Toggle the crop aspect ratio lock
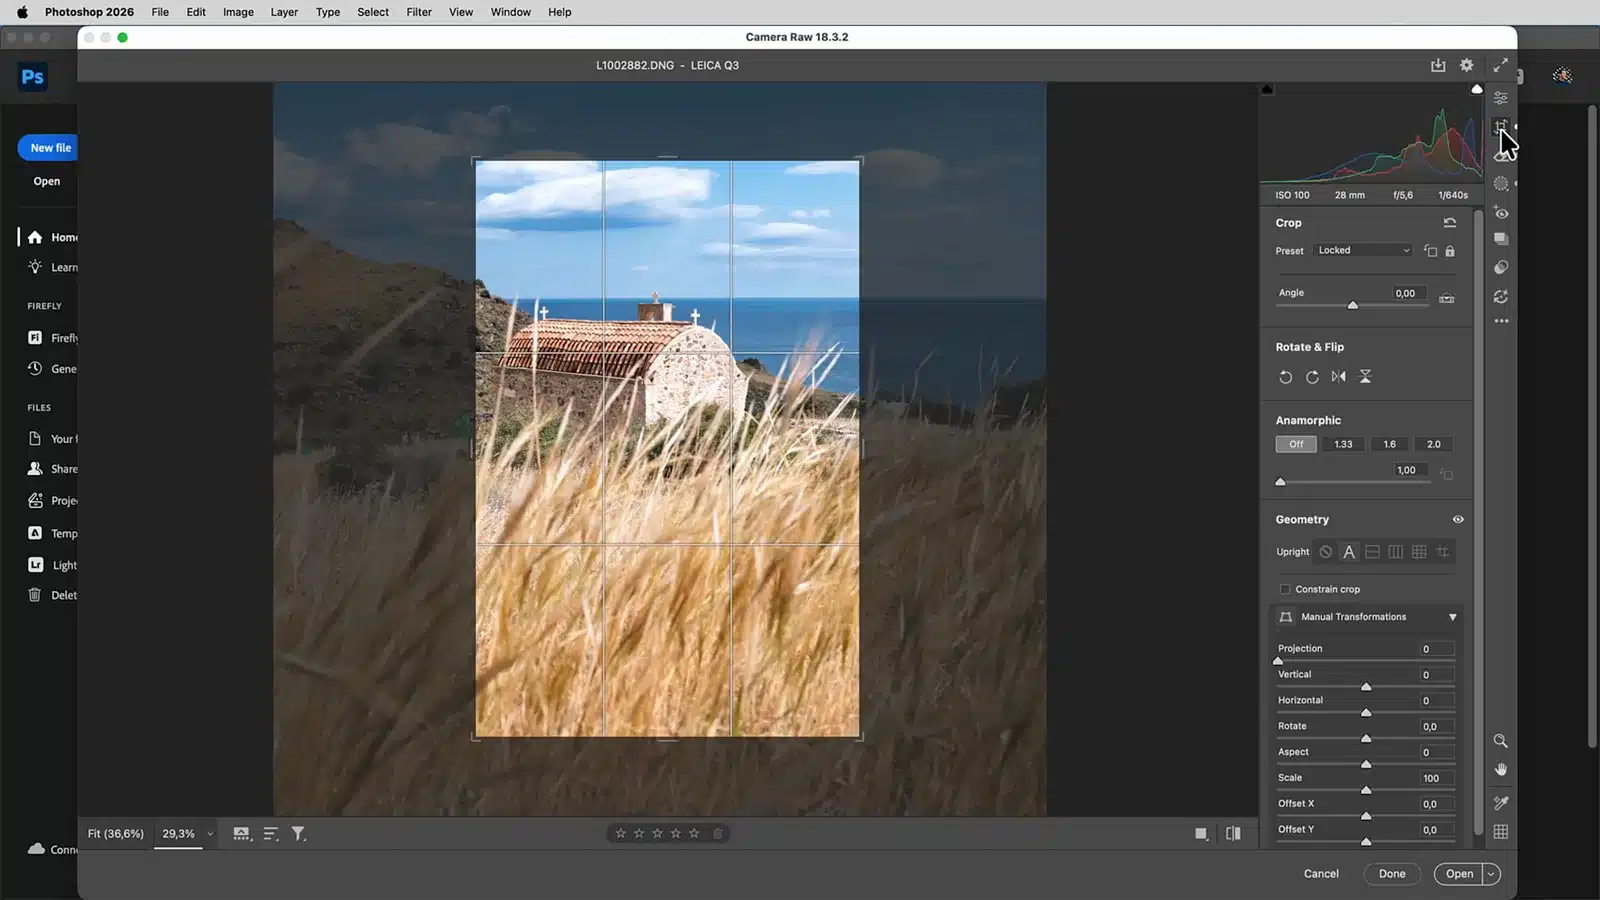Image resolution: width=1600 pixels, height=900 pixels. coord(1450,251)
